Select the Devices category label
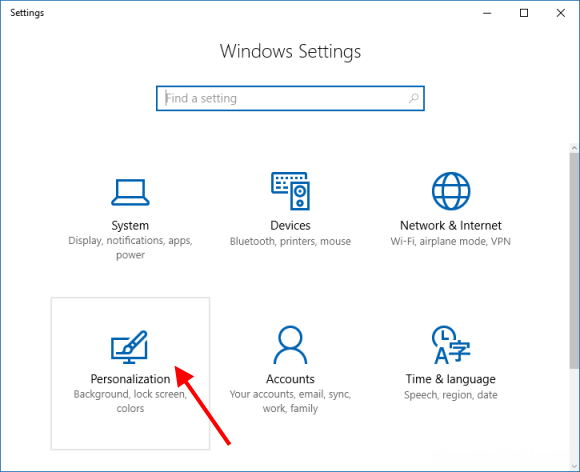Screen dimensions: 580x472 pyautogui.click(x=290, y=225)
